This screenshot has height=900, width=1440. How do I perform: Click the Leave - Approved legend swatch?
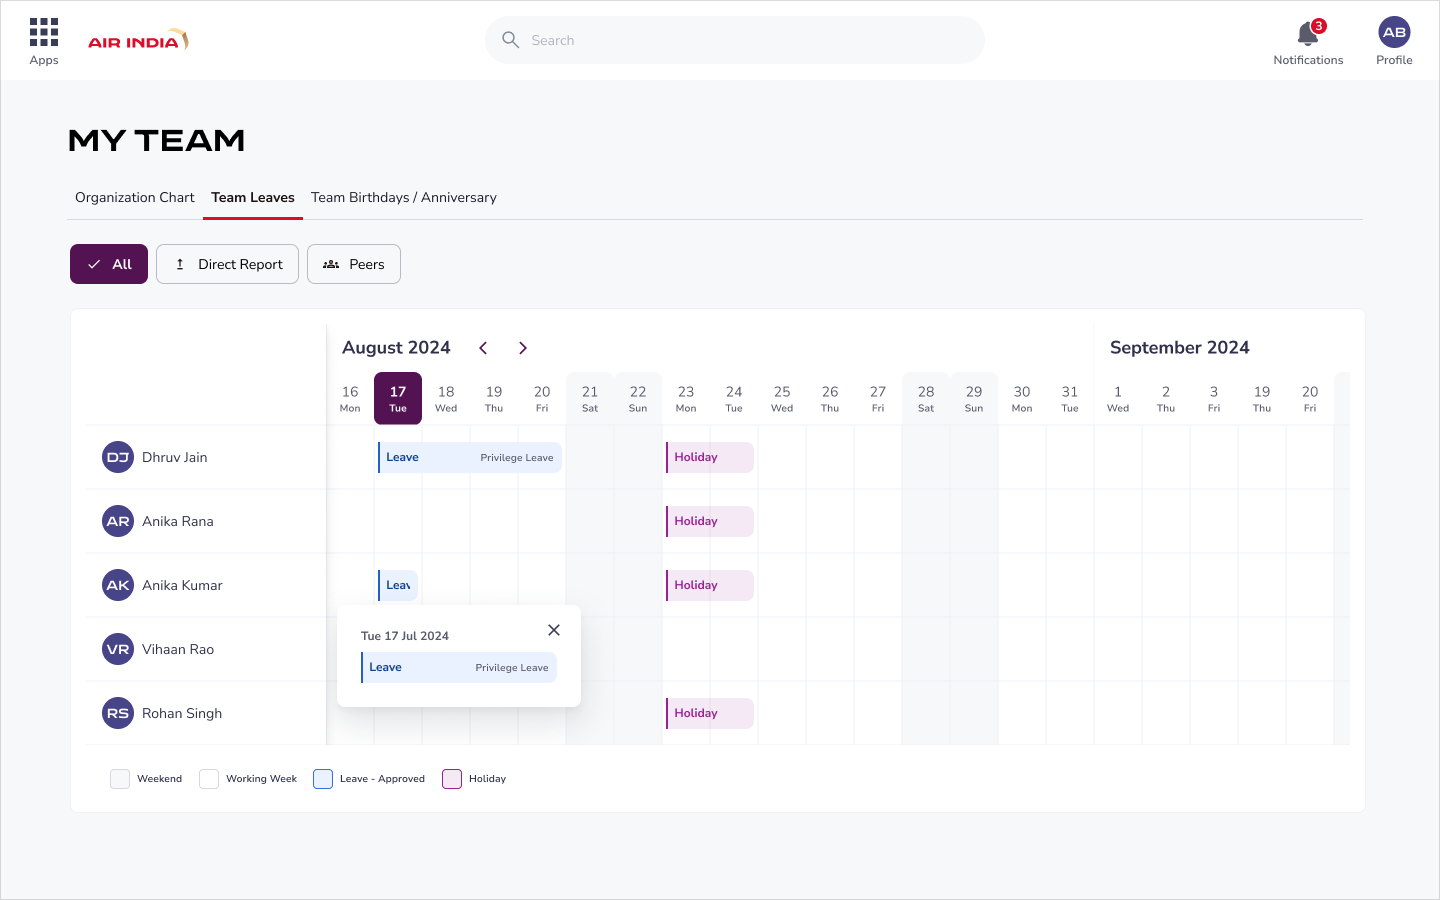pos(323,779)
